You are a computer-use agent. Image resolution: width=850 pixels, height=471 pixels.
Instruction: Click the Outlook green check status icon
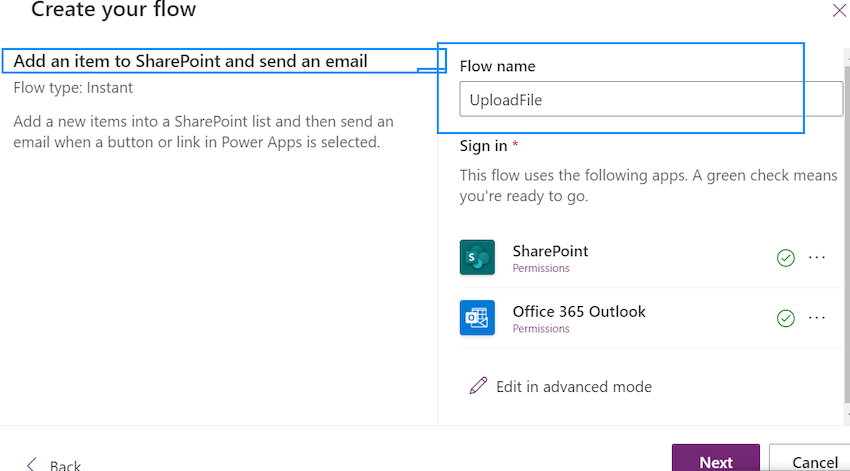[785, 318]
